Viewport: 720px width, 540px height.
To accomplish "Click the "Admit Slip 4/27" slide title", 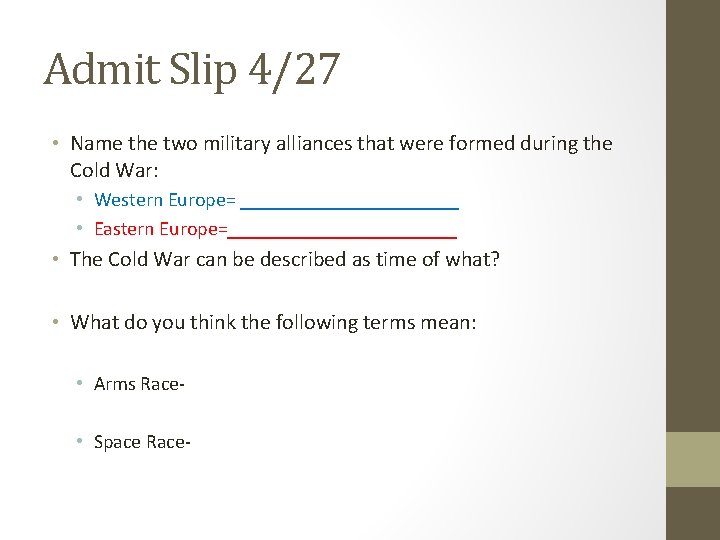I will (192, 70).
